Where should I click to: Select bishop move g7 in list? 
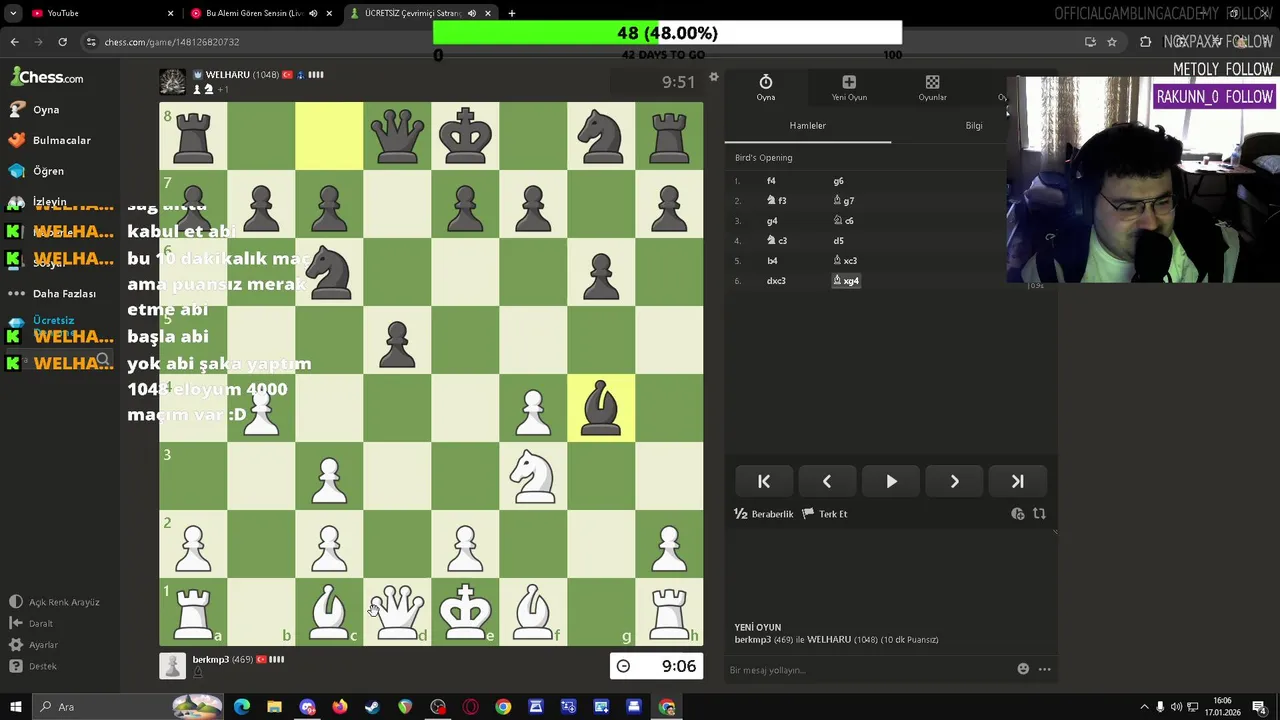(x=844, y=201)
